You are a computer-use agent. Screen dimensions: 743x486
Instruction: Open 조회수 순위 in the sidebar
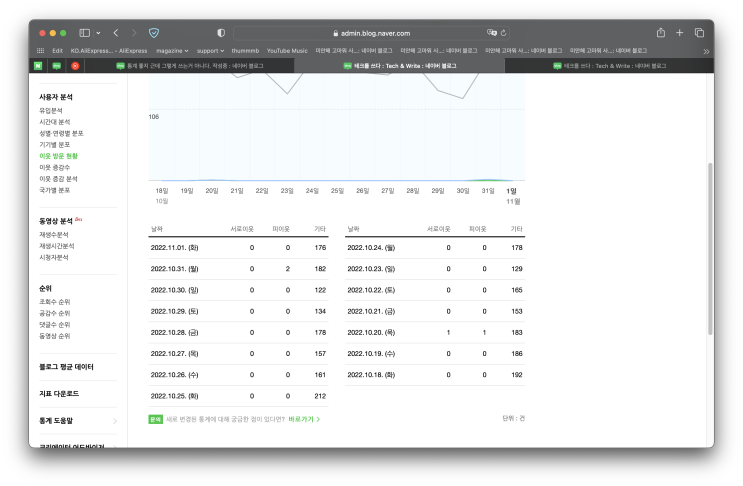coord(54,302)
